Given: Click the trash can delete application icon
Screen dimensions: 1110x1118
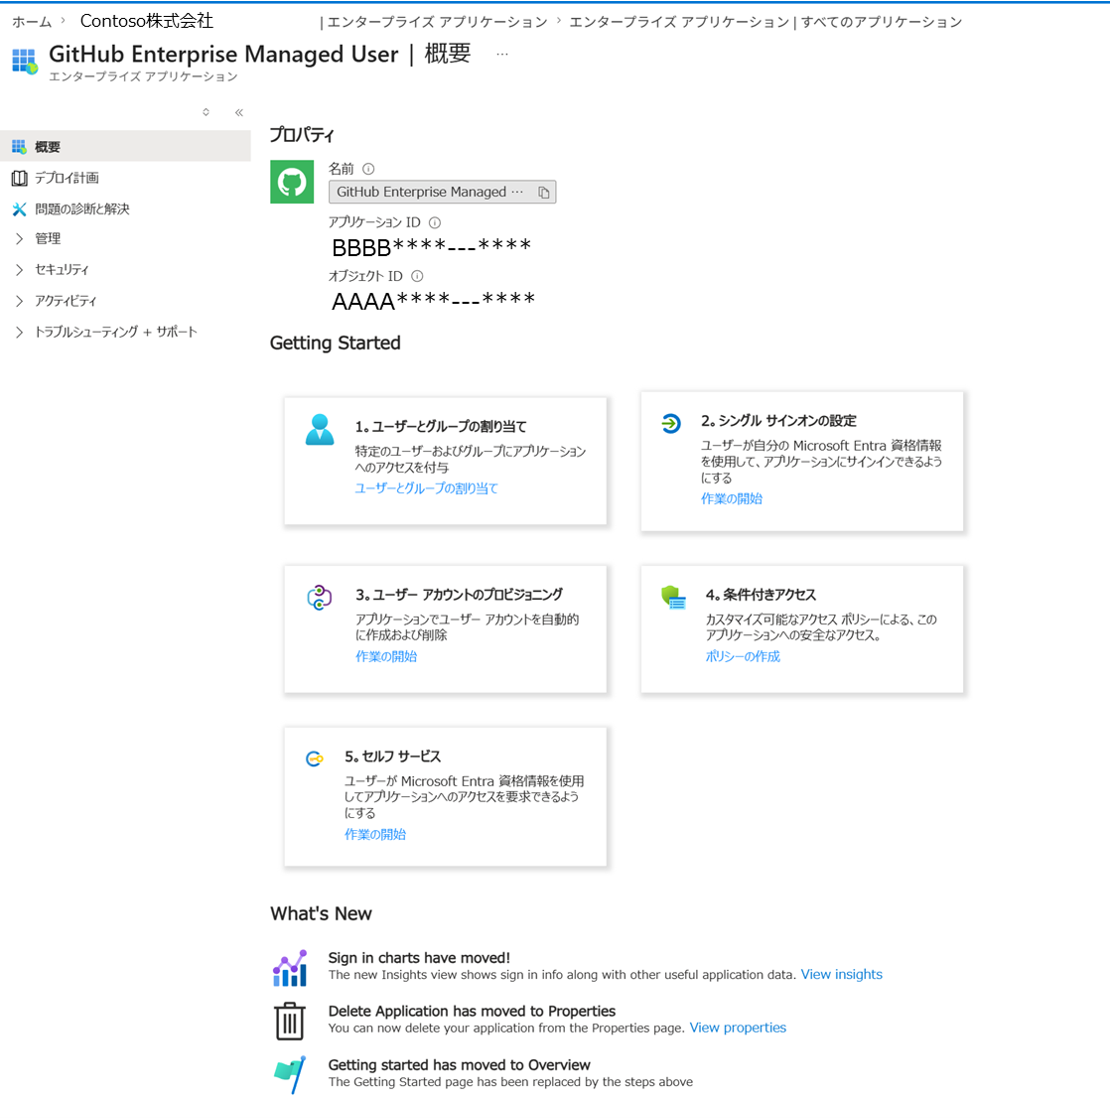Looking at the screenshot, I should coord(289,1021).
